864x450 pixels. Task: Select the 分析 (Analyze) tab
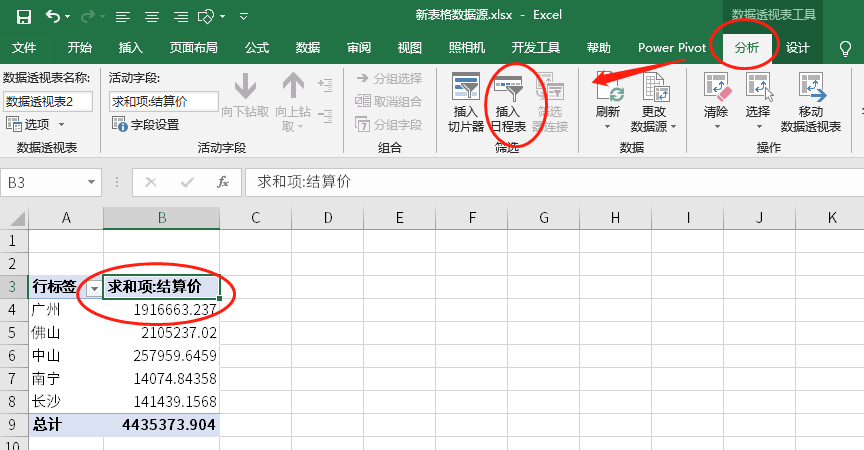(x=747, y=48)
